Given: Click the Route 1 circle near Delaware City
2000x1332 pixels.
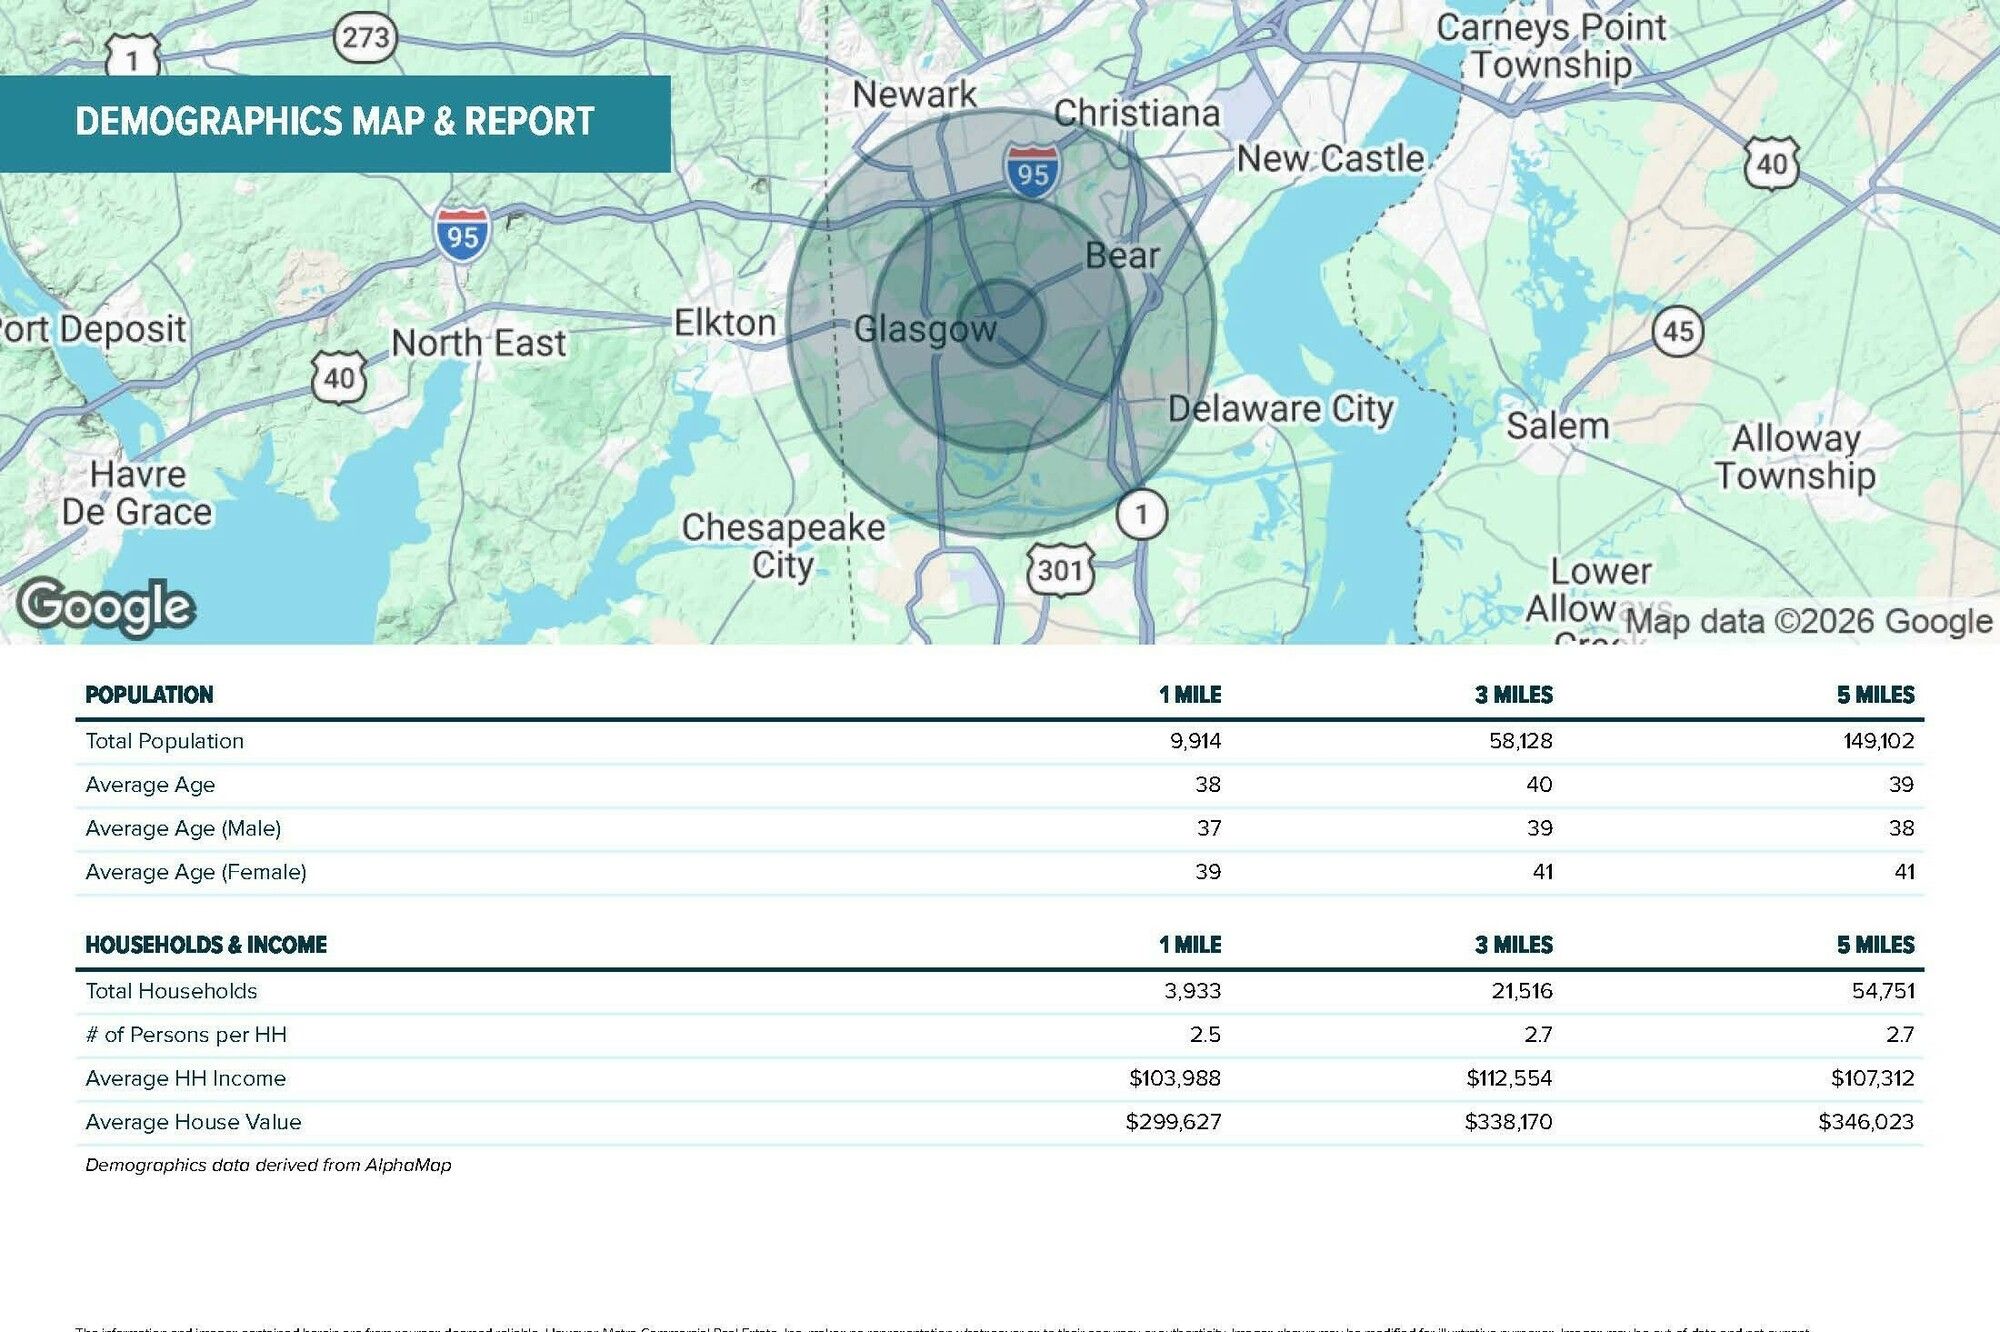Looking at the screenshot, I should point(1141,515).
